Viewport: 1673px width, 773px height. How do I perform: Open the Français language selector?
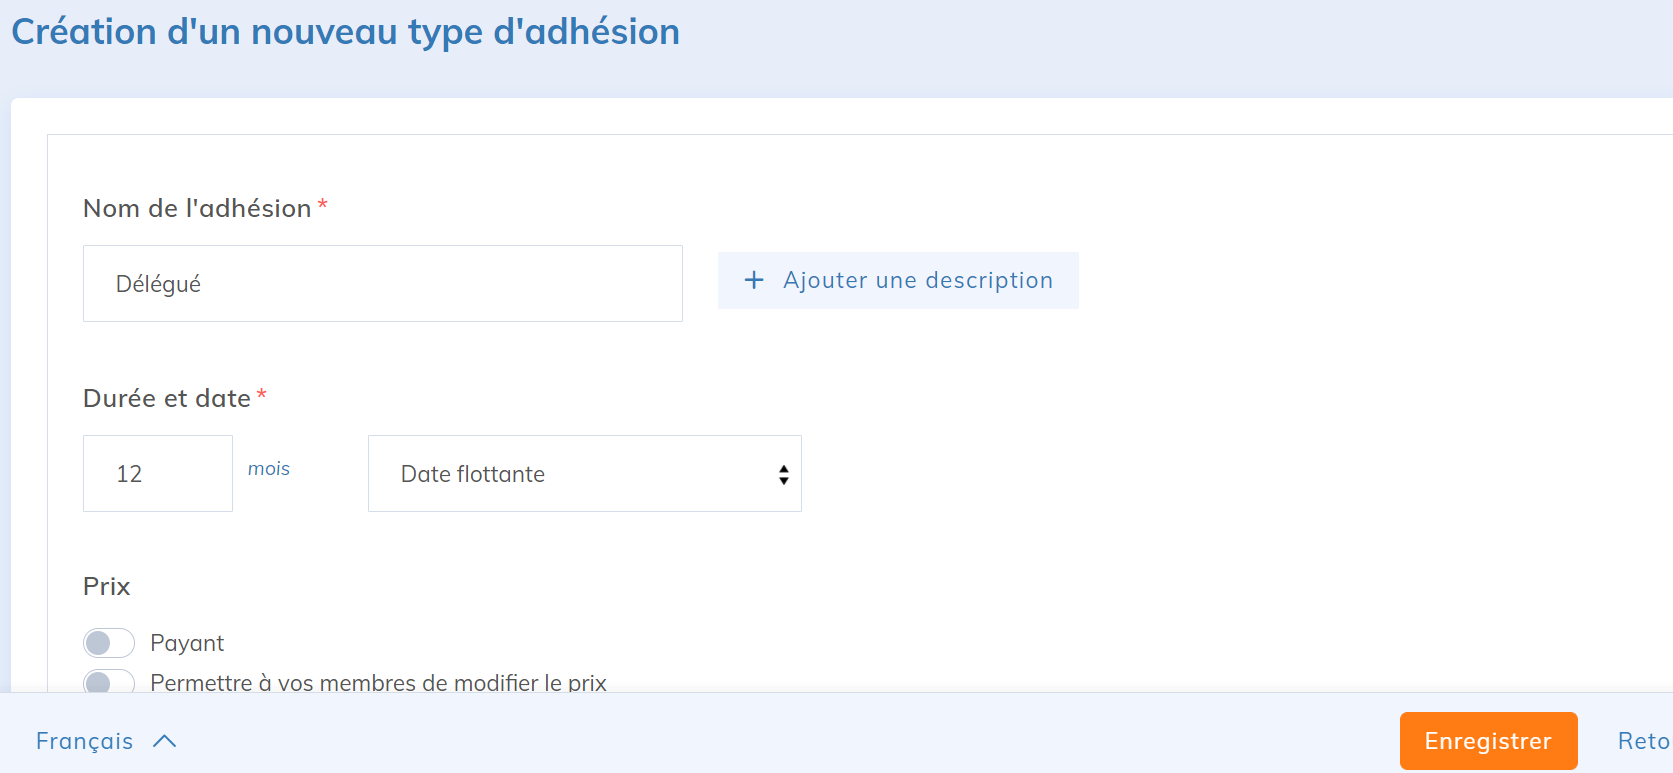[85, 741]
